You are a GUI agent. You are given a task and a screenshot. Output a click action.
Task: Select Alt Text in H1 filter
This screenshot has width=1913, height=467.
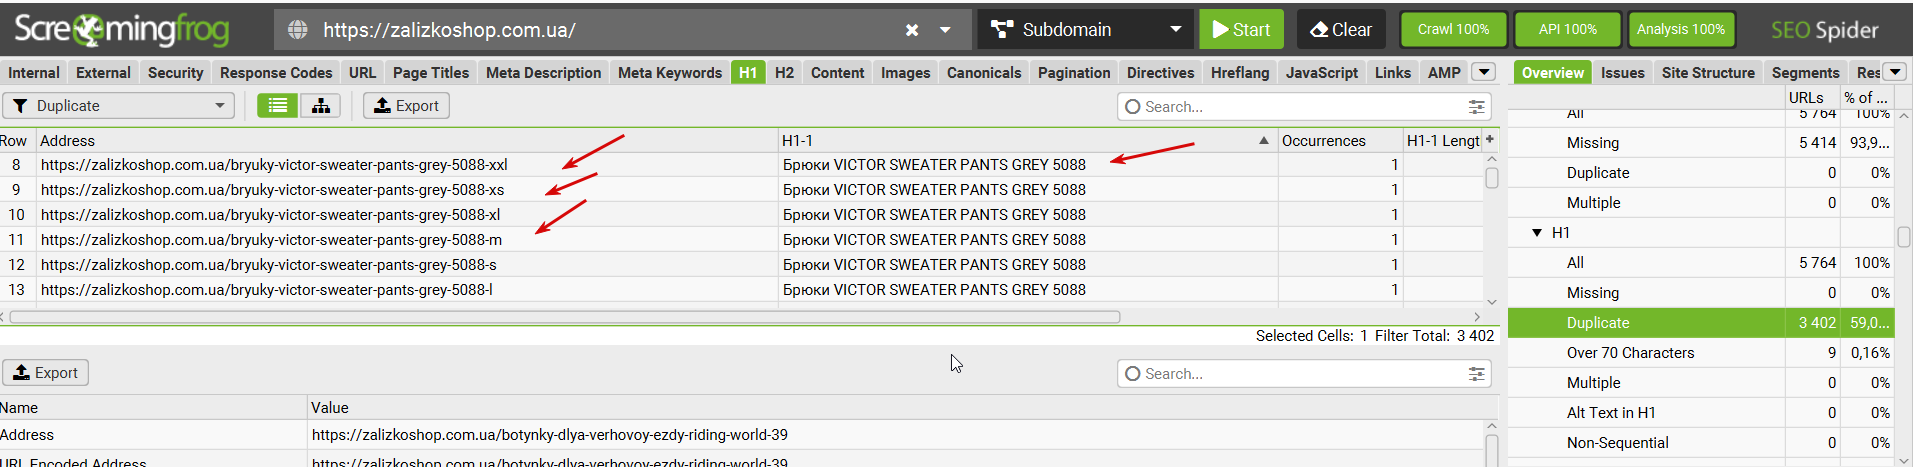click(1701, 413)
